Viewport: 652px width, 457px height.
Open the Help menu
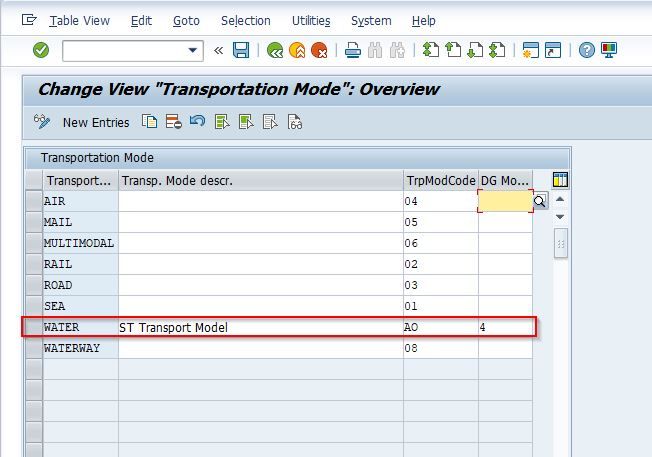424,21
